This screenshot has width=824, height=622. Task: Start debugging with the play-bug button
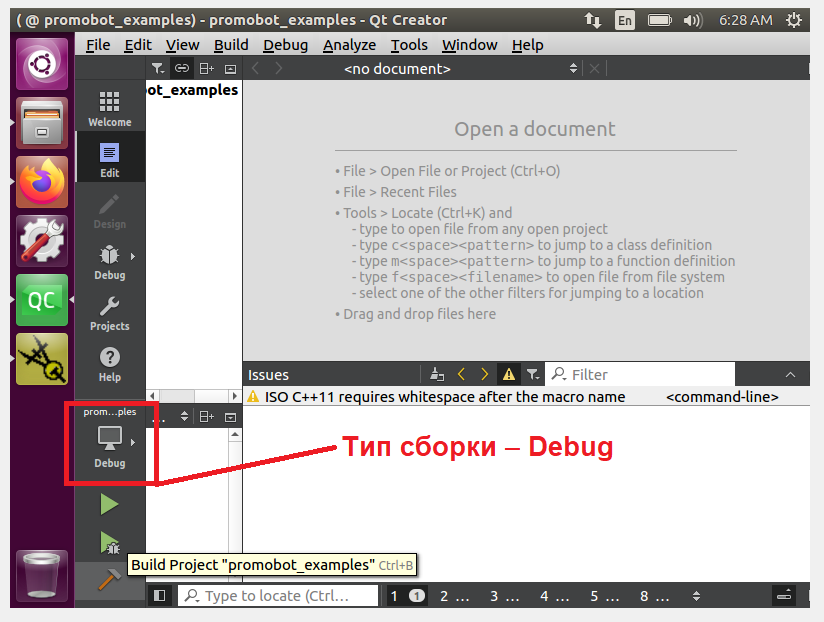pos(109,543)
